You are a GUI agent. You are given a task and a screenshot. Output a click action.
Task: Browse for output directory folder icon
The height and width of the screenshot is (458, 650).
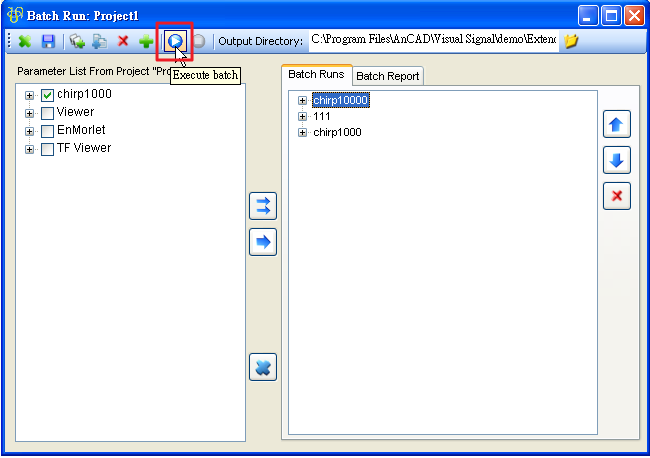coord(571,42)
